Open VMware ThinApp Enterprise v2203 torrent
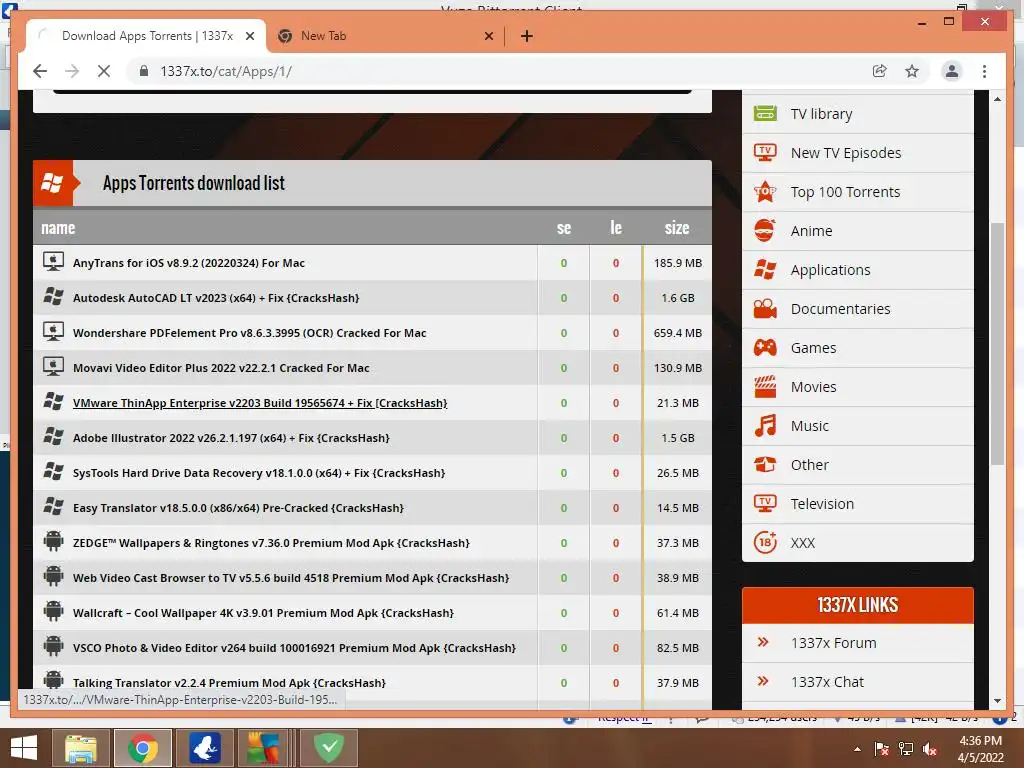The height and width of the screenshot is (768, 1024). pyautogui.click(x=260, y=403)
